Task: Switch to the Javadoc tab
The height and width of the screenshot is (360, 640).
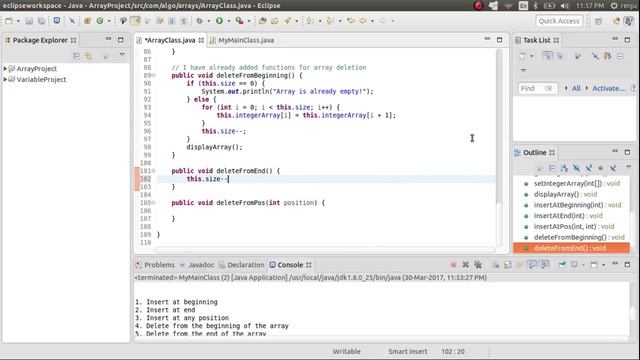Action: pos(198,265)
